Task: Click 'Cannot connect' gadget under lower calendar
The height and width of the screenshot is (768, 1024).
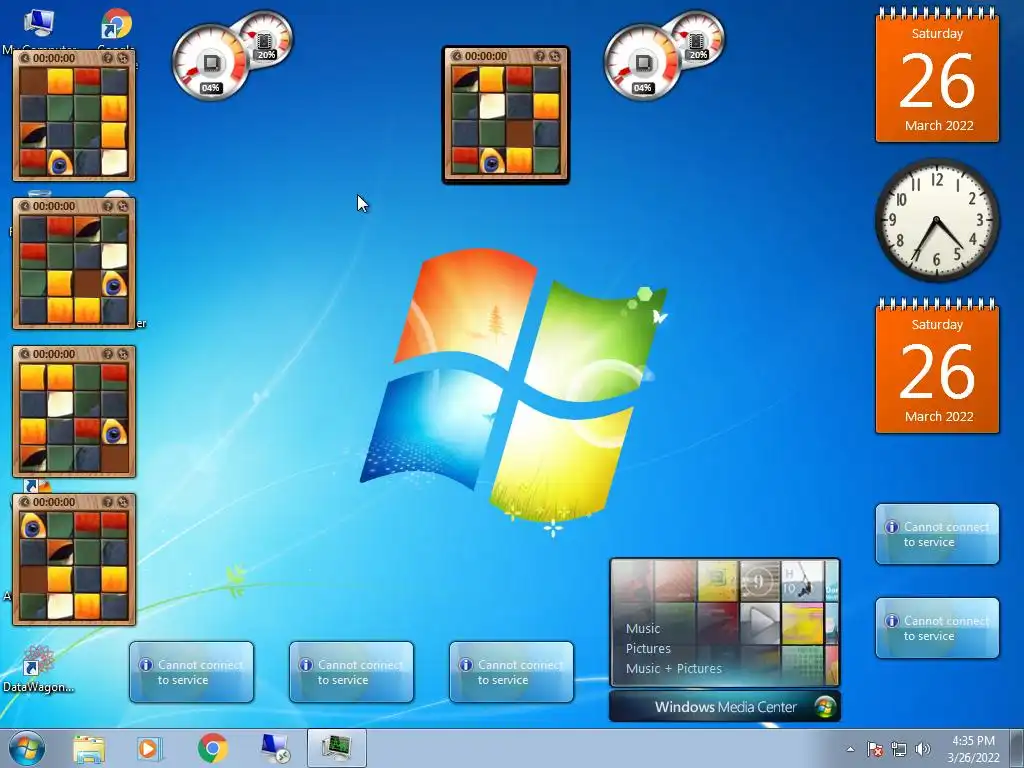Action: [x=937, y=534]
